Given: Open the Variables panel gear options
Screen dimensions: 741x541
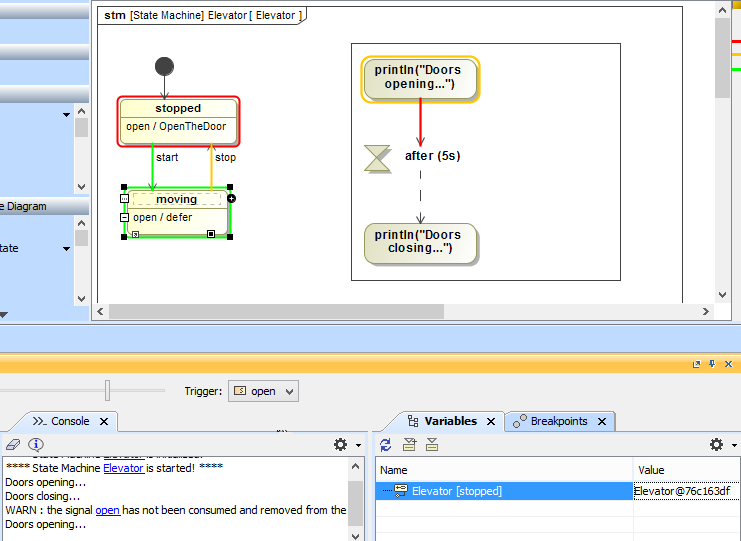Looking at the screenshot, I should (x=716, y=445).
